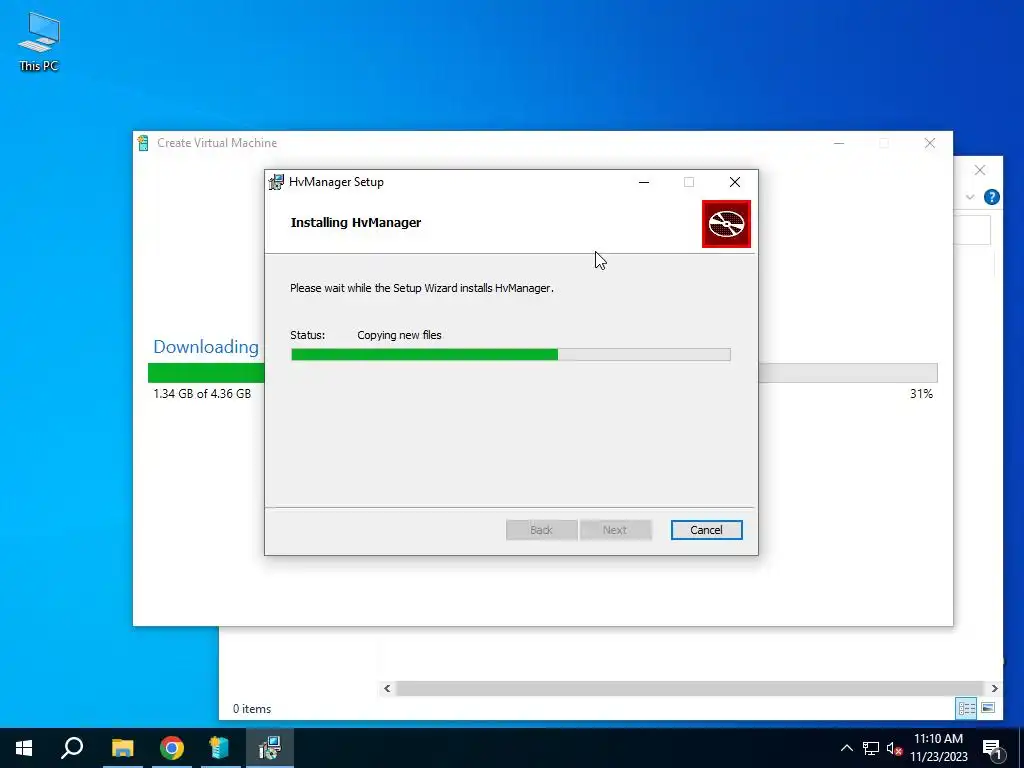Launch Google Chrome from the taskbar
Viewport: 1024px width, 768px height.
(172, 748)
